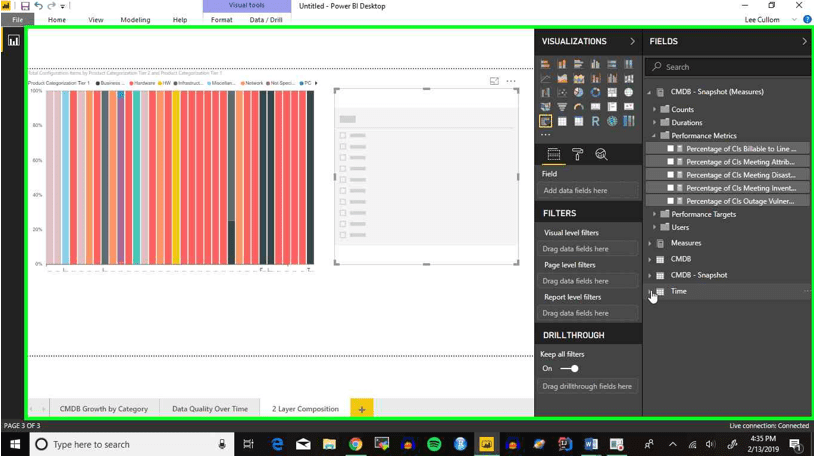This screenshot has width=816, height=456.
Task: Select the Pie chart visualization
Action: 579,93
